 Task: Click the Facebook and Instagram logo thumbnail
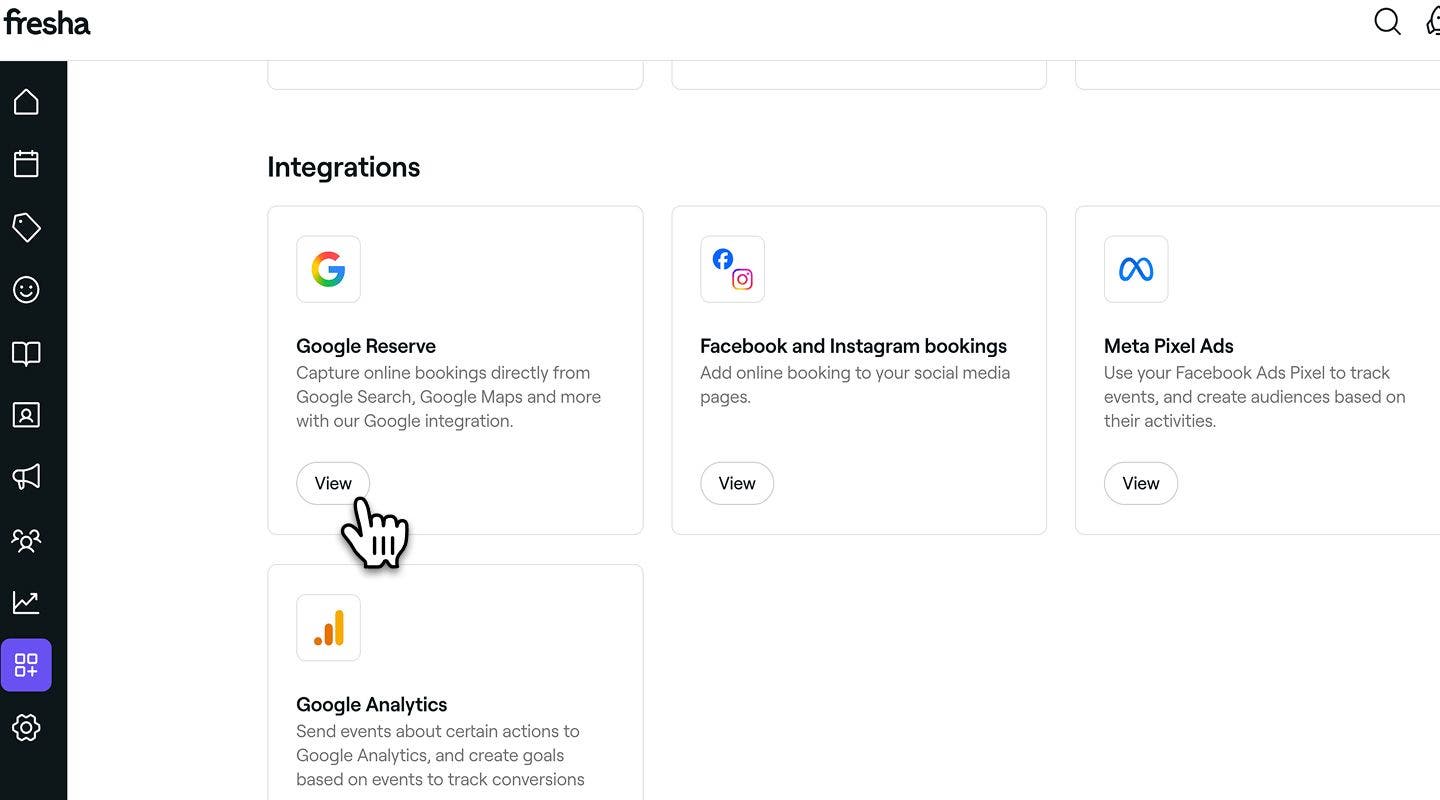[732, 269]
